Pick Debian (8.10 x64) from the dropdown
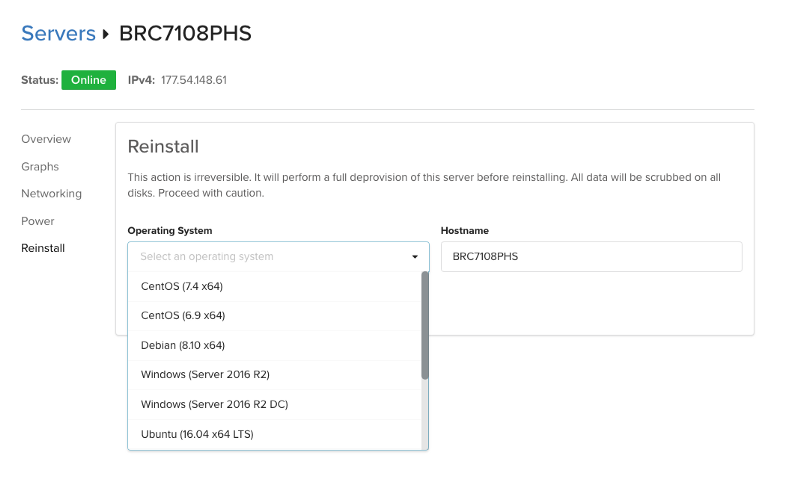 point(274,346)
